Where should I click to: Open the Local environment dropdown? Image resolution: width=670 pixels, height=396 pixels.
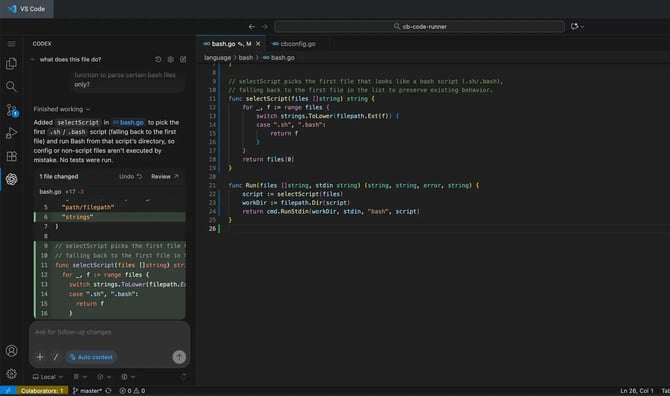pyautogui.click(x=48, y=377)
